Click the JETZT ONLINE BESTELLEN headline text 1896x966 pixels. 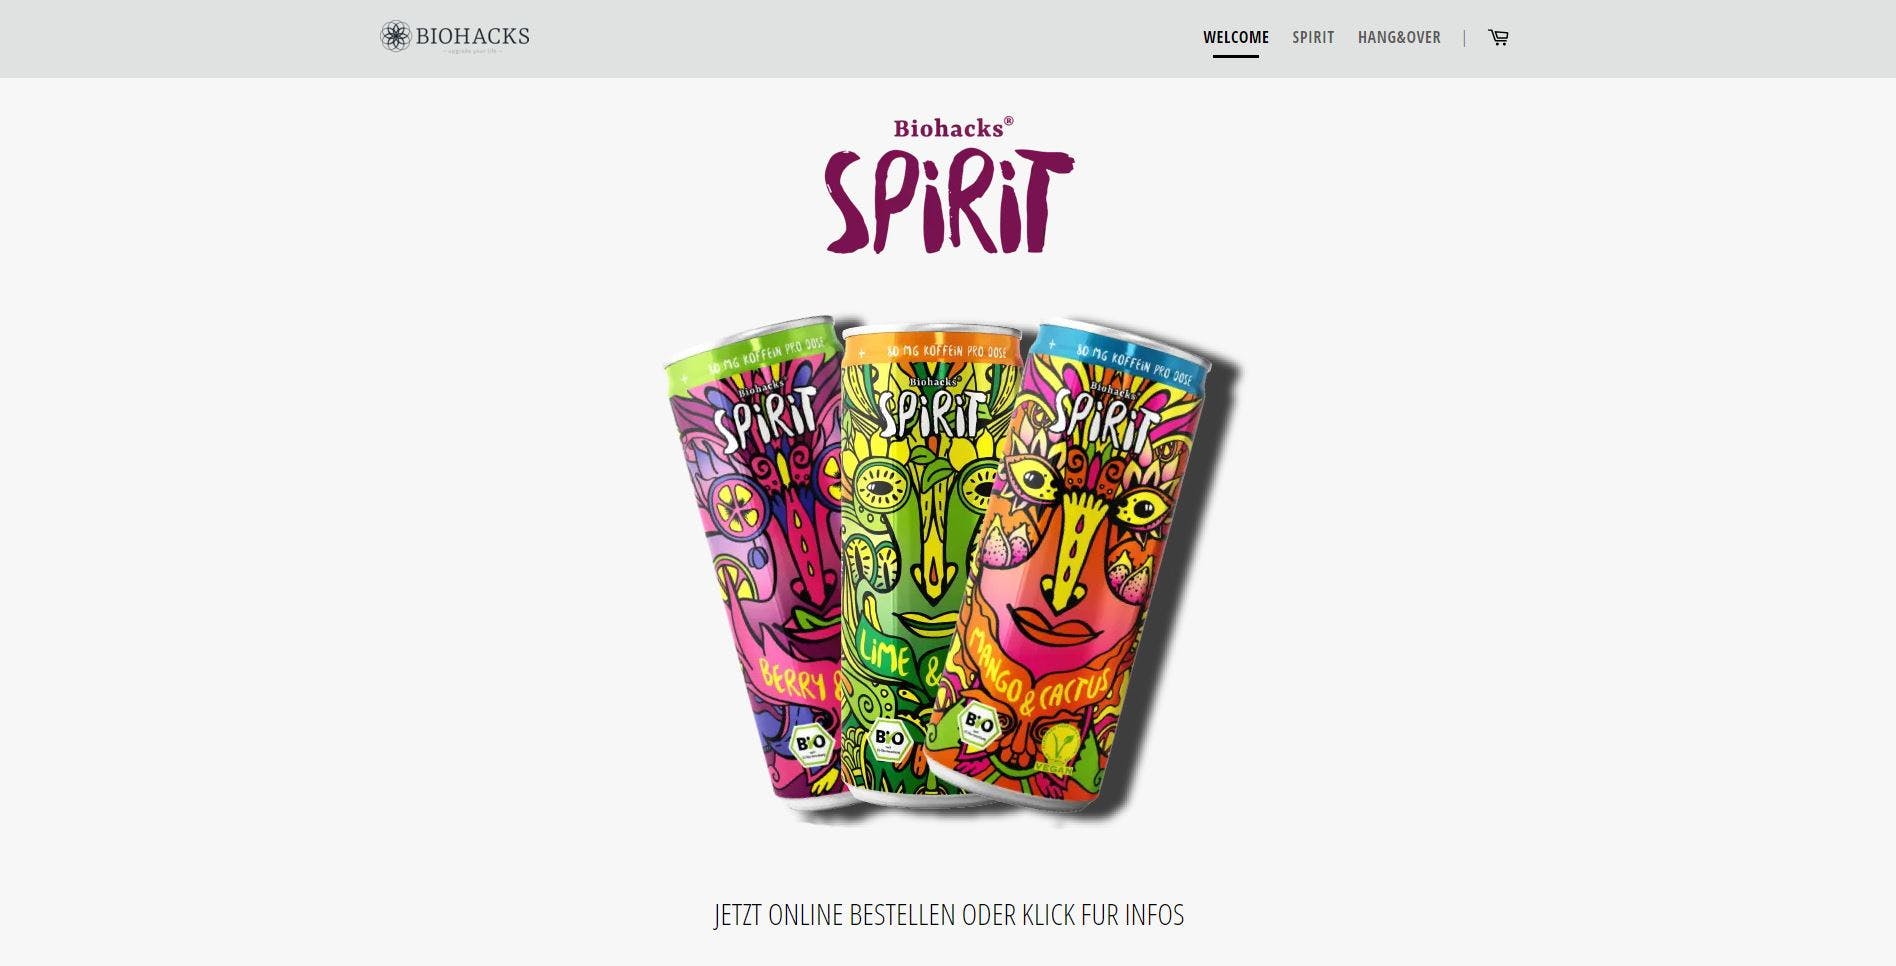click(x=948, y=915)
